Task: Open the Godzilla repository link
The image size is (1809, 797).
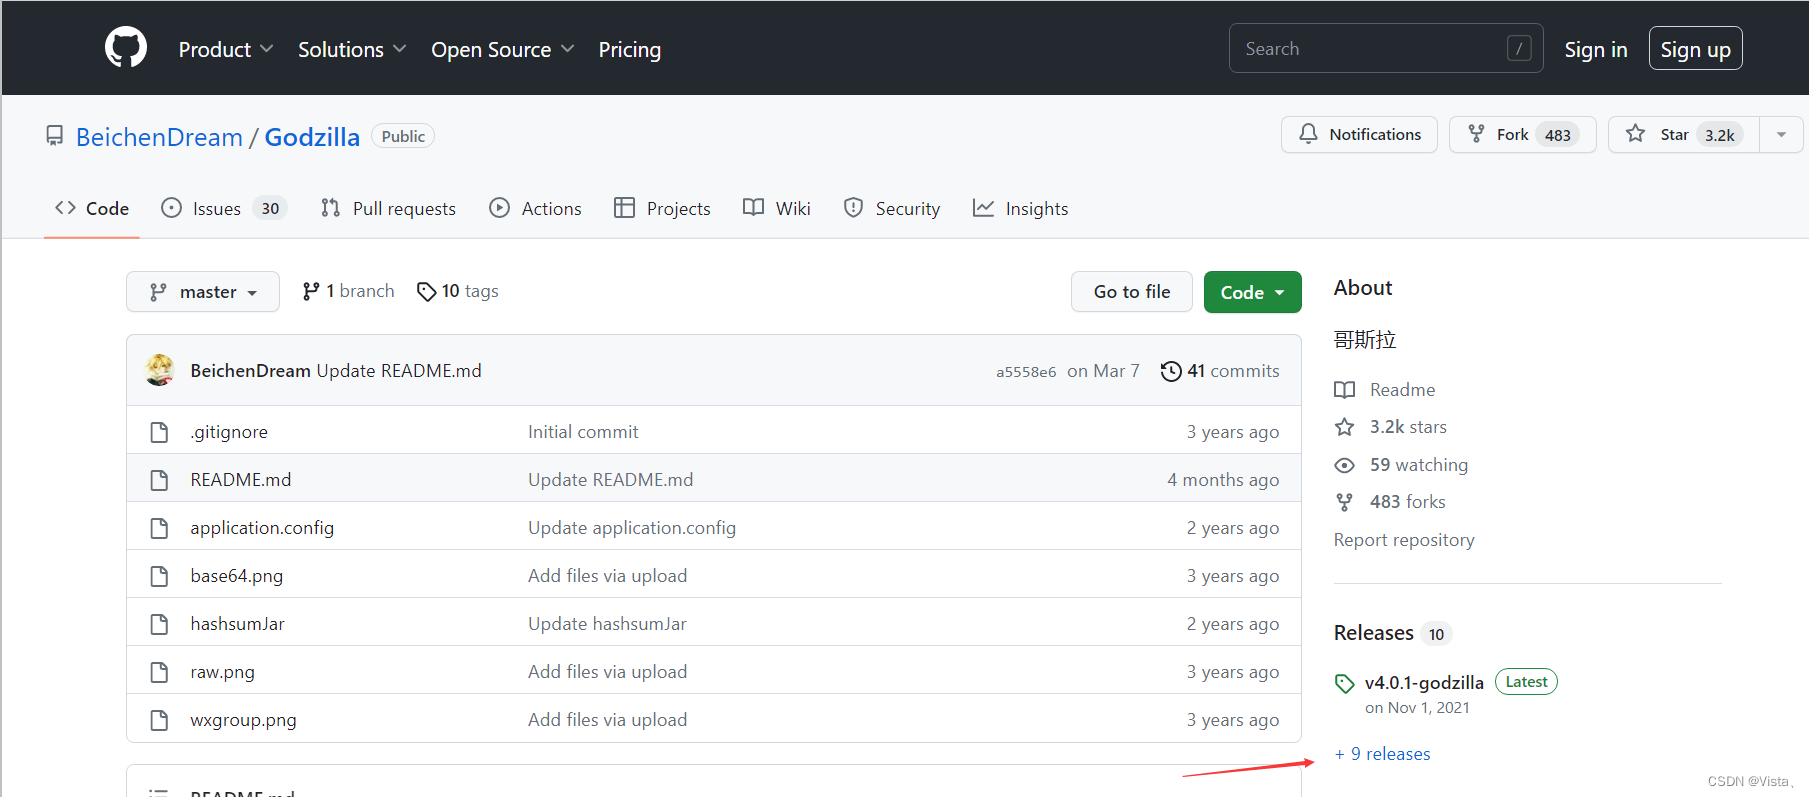Action: point(312,137)
